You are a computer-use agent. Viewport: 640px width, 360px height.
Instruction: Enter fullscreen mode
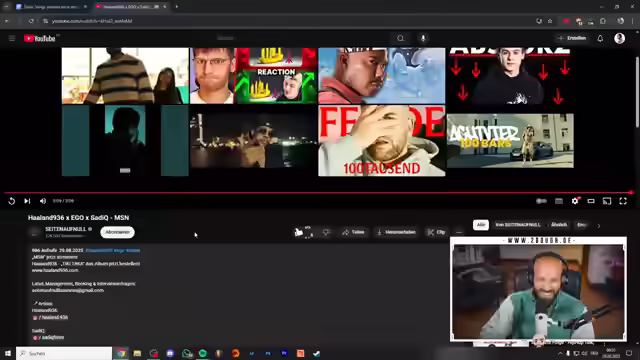point(623,201)
